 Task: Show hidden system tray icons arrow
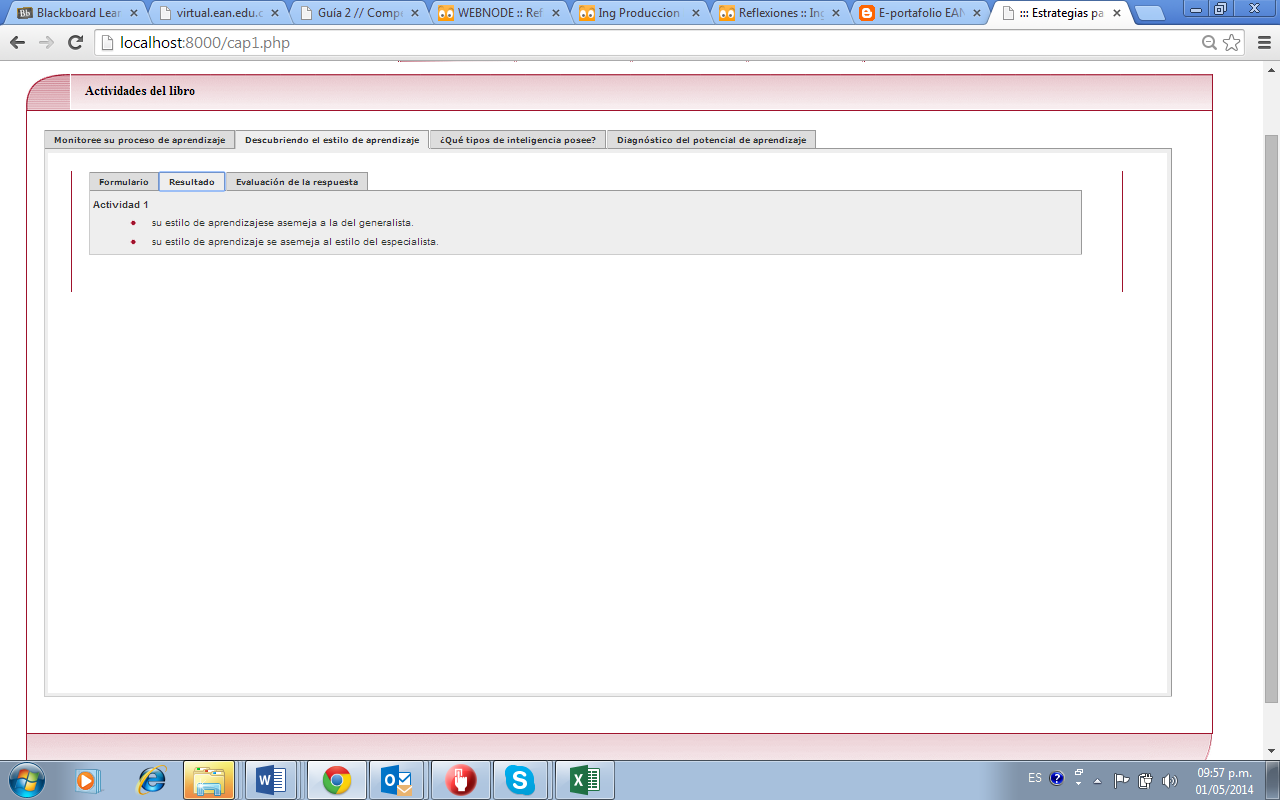[x=1097, y=780]
